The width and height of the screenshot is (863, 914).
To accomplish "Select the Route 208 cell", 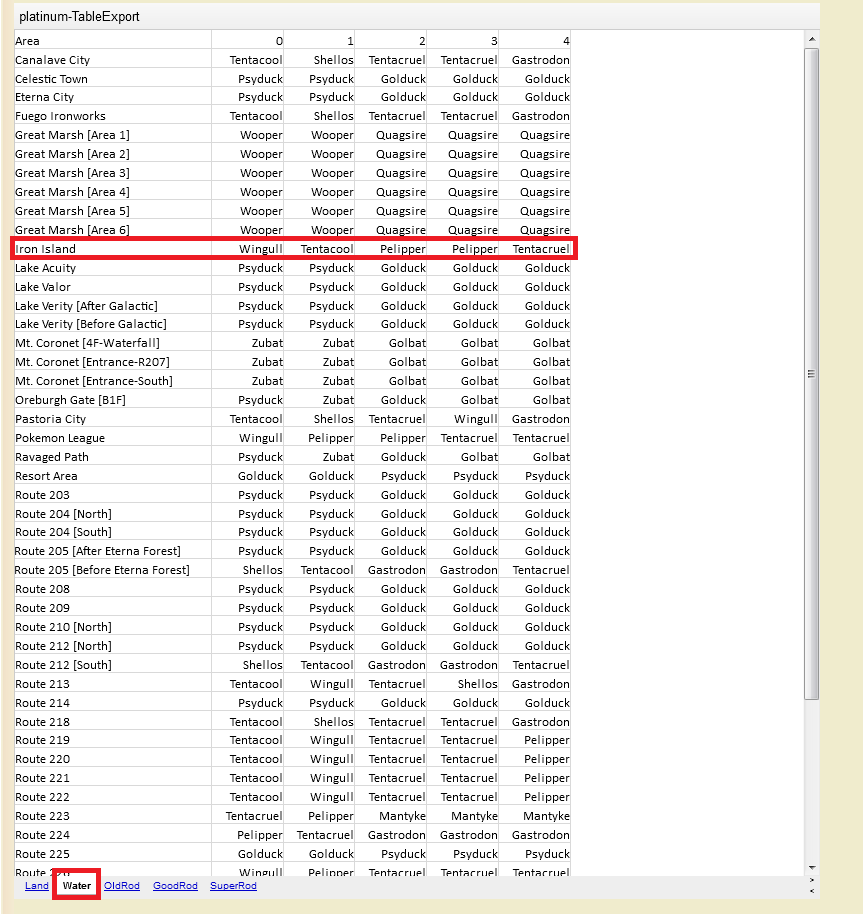I will click(112, 589).
